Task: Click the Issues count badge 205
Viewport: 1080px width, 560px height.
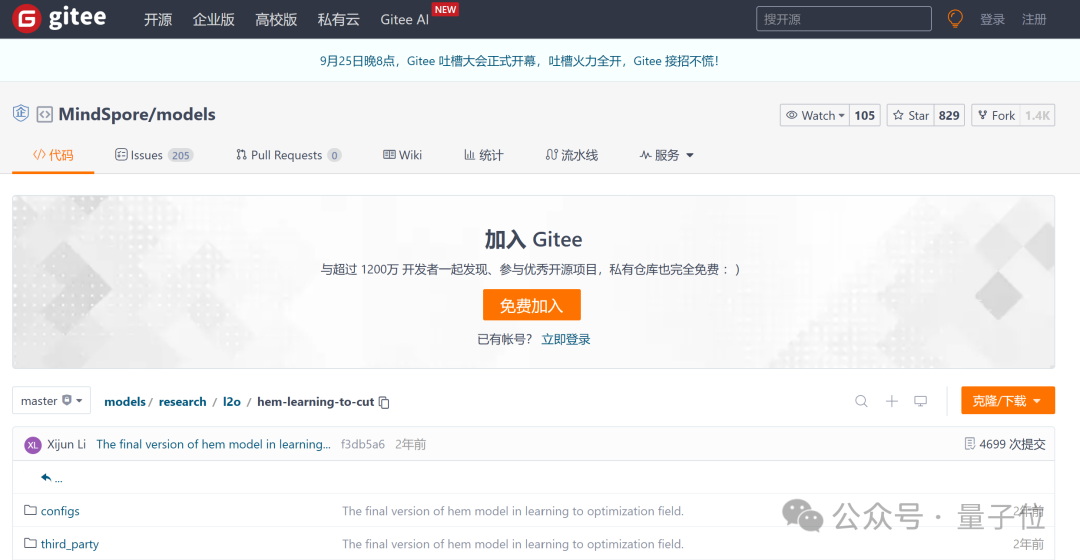Action: click(181, 156)
